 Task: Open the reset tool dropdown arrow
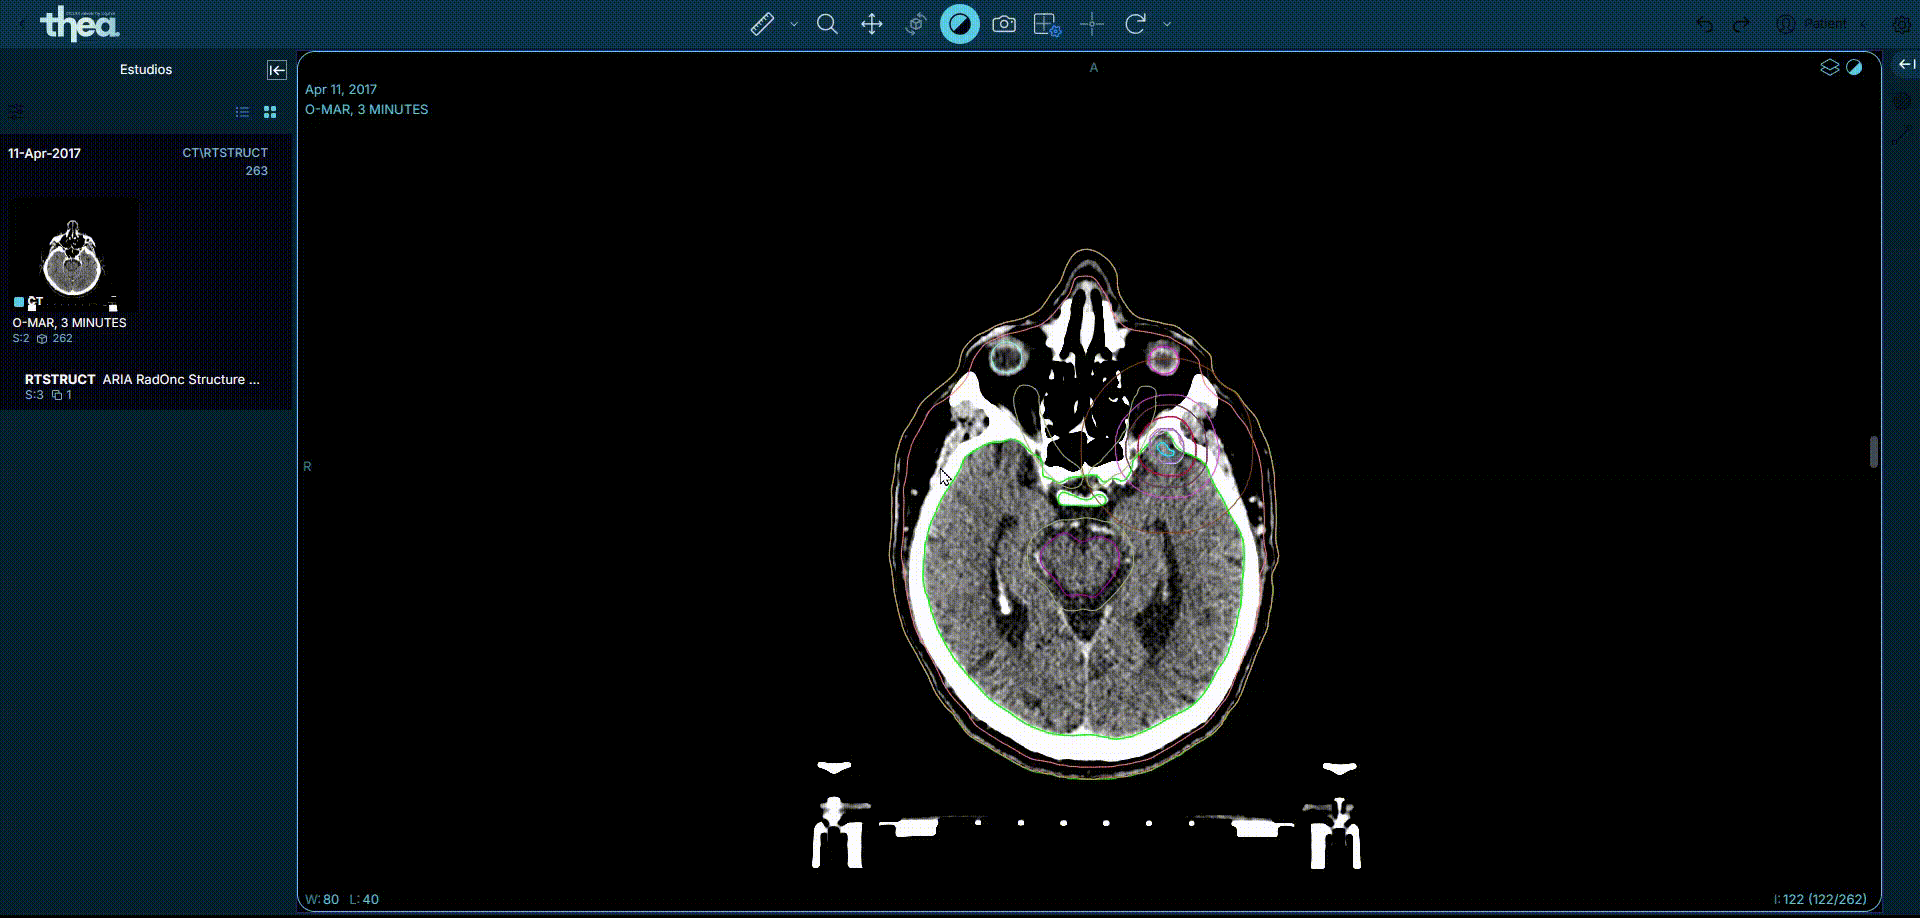tap(1165, 23)
